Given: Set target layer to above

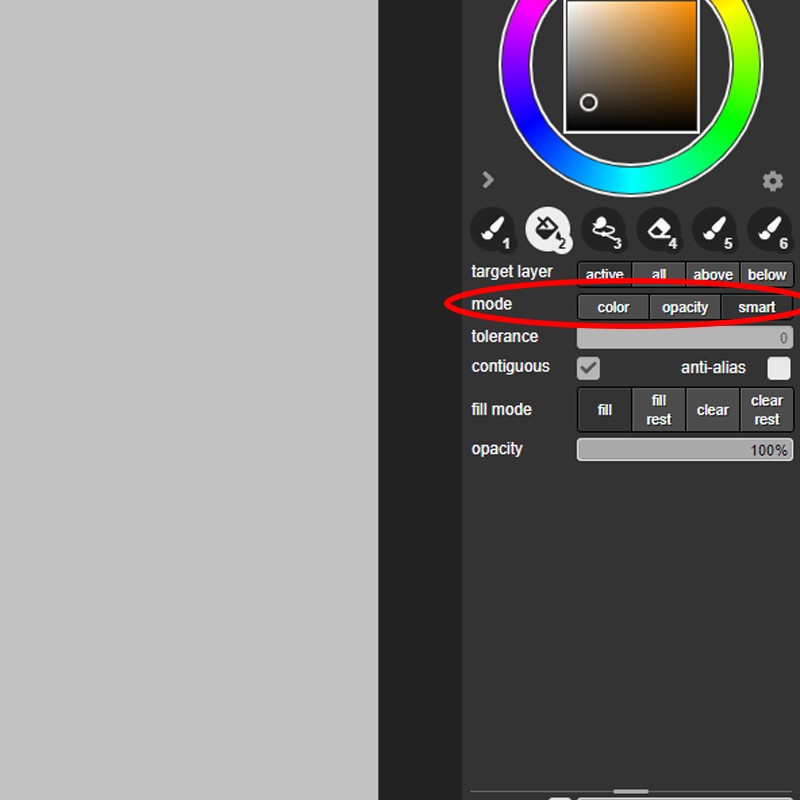Looking at the screenshot, I should 713,275.
